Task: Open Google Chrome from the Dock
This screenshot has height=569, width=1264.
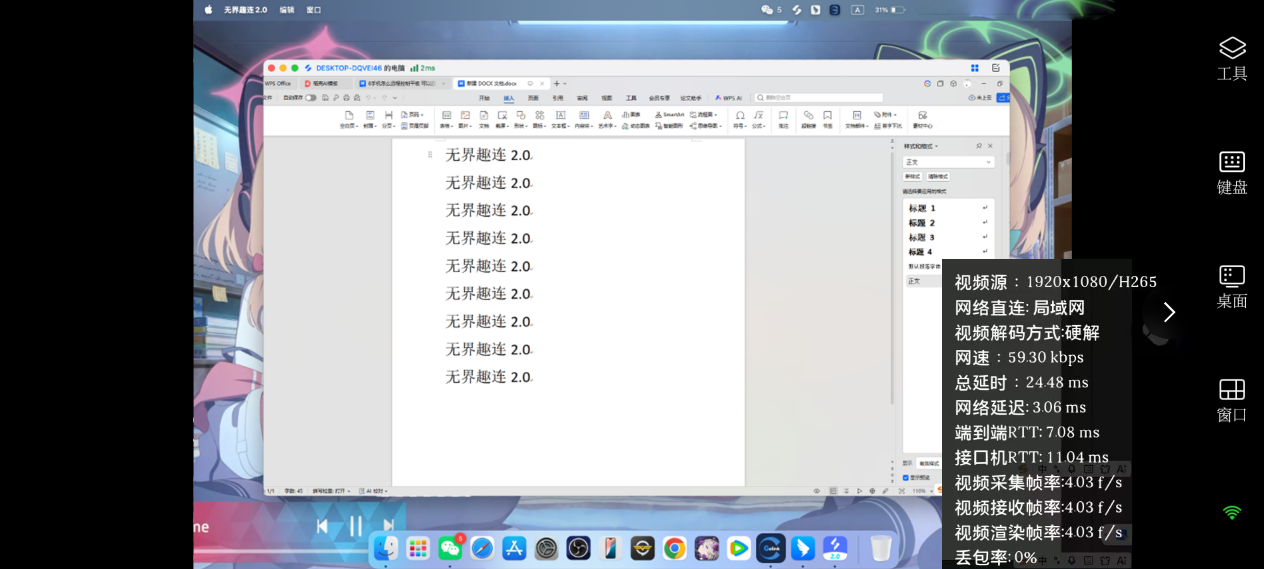Action: tap(675, 548)
